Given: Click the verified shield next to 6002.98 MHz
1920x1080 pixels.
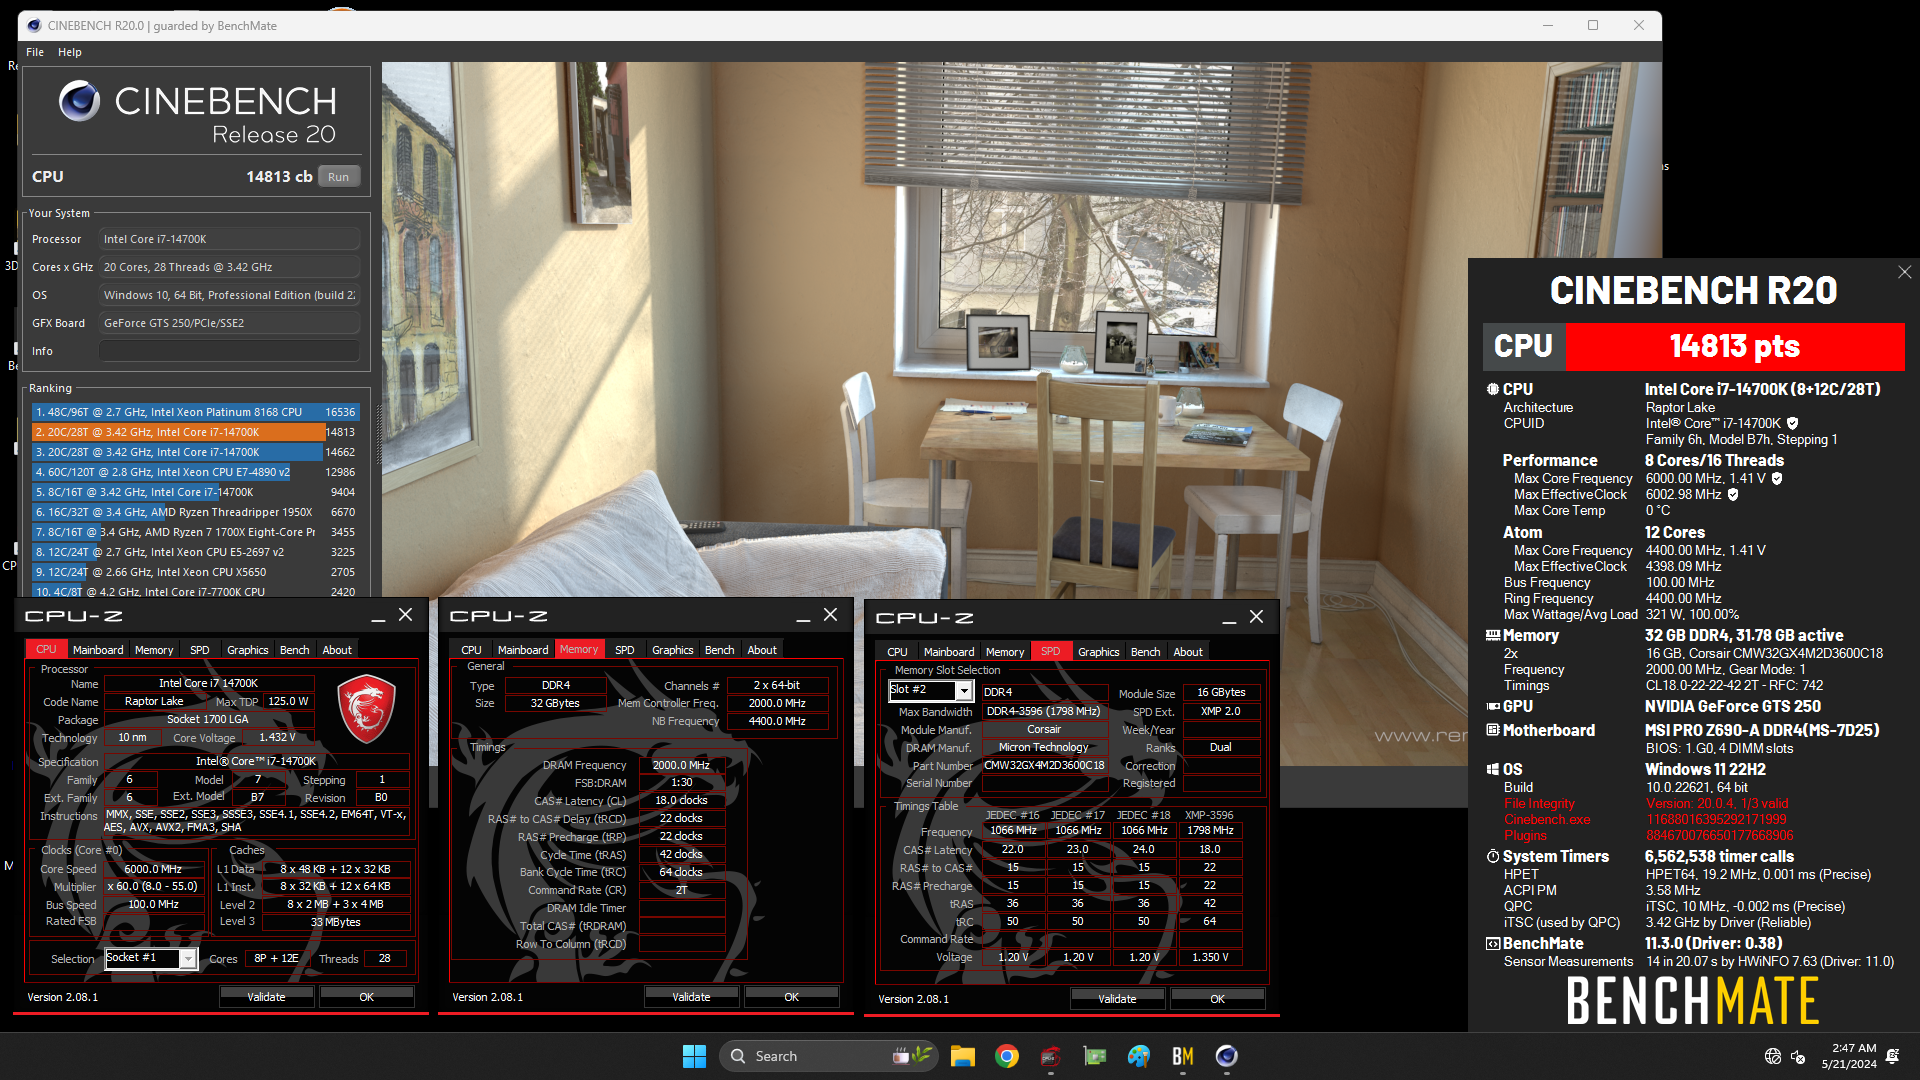Looking at the screenshot, I should [x=1733, y=494].
